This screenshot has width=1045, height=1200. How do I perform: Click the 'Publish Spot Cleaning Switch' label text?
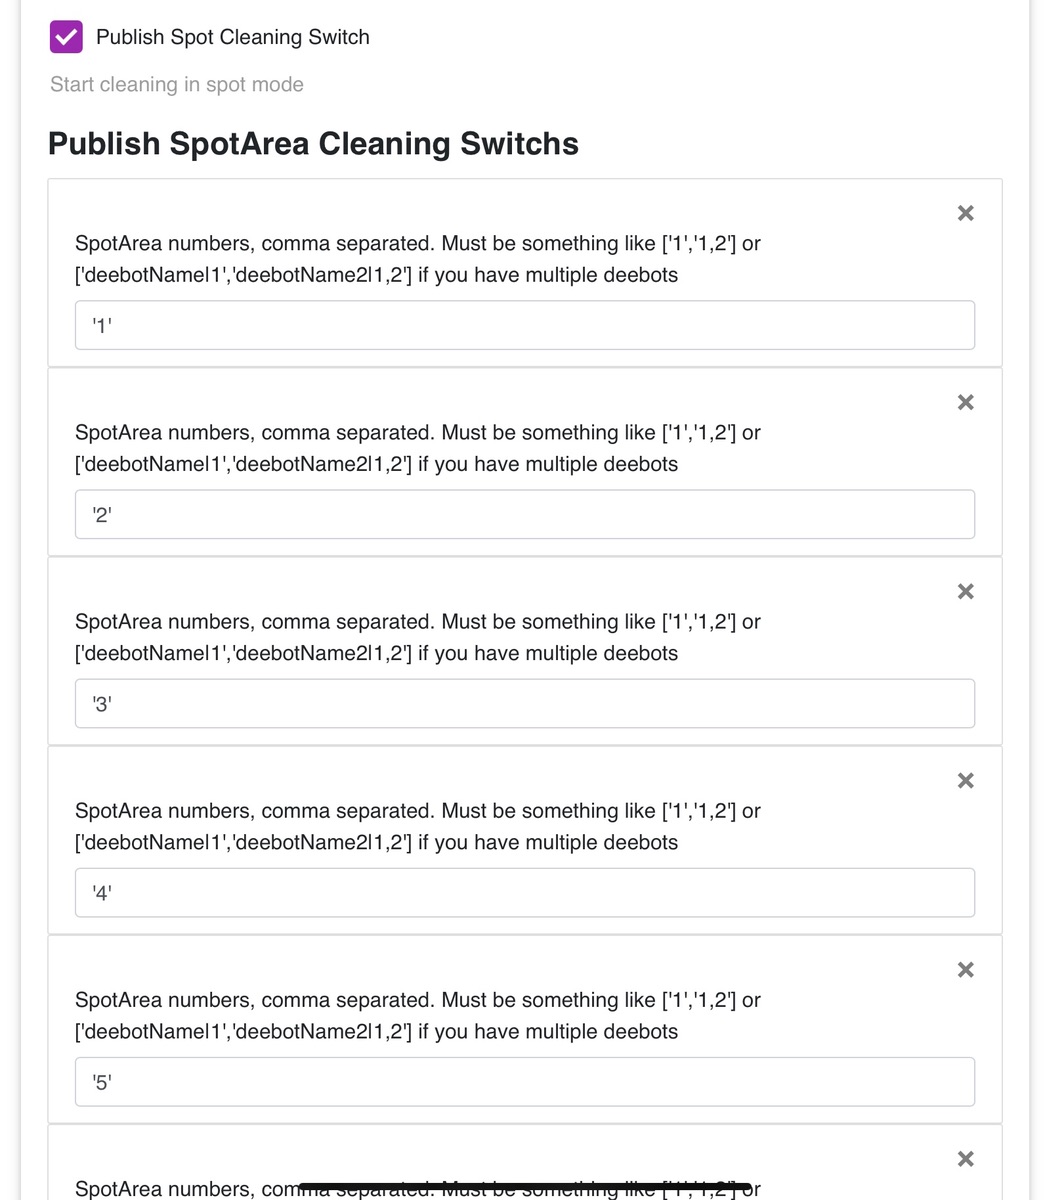[232, 37]
